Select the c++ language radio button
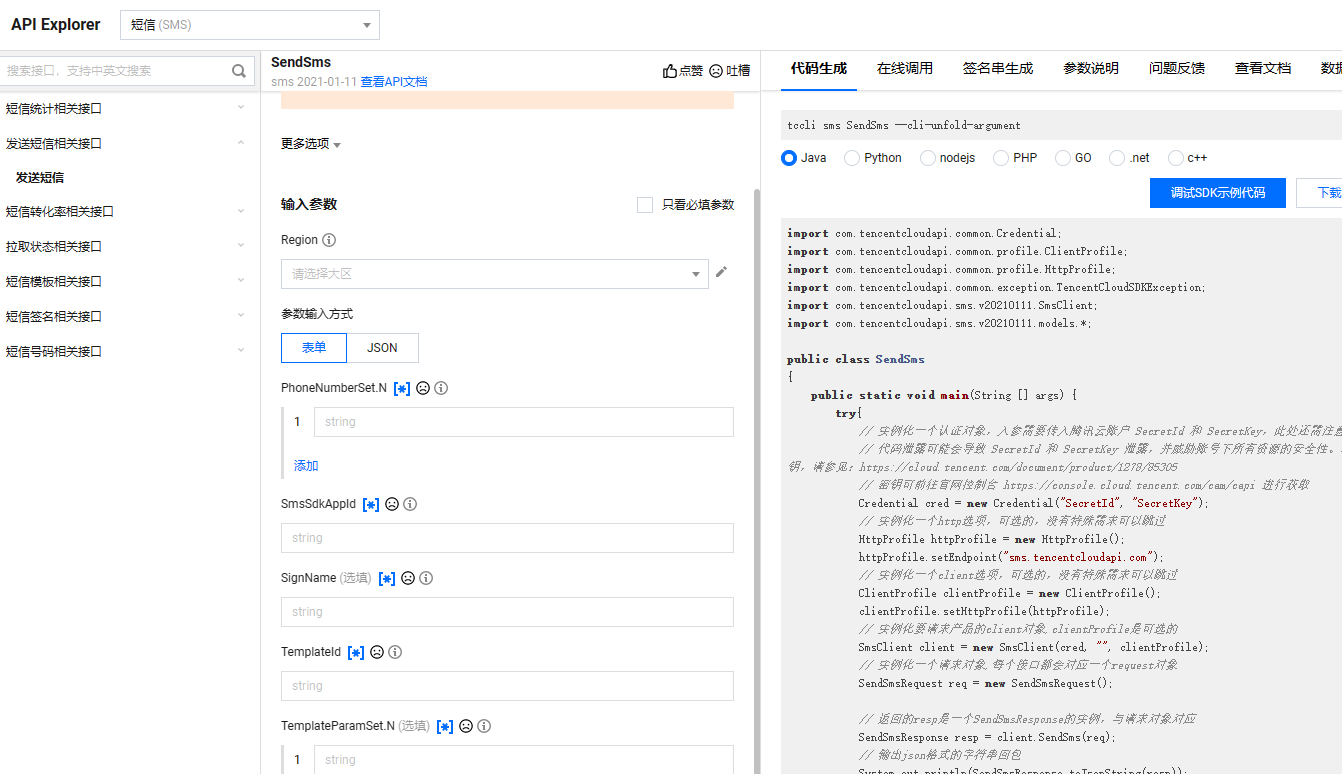Screen dimensions: 1342x774 pos(1176,158)
